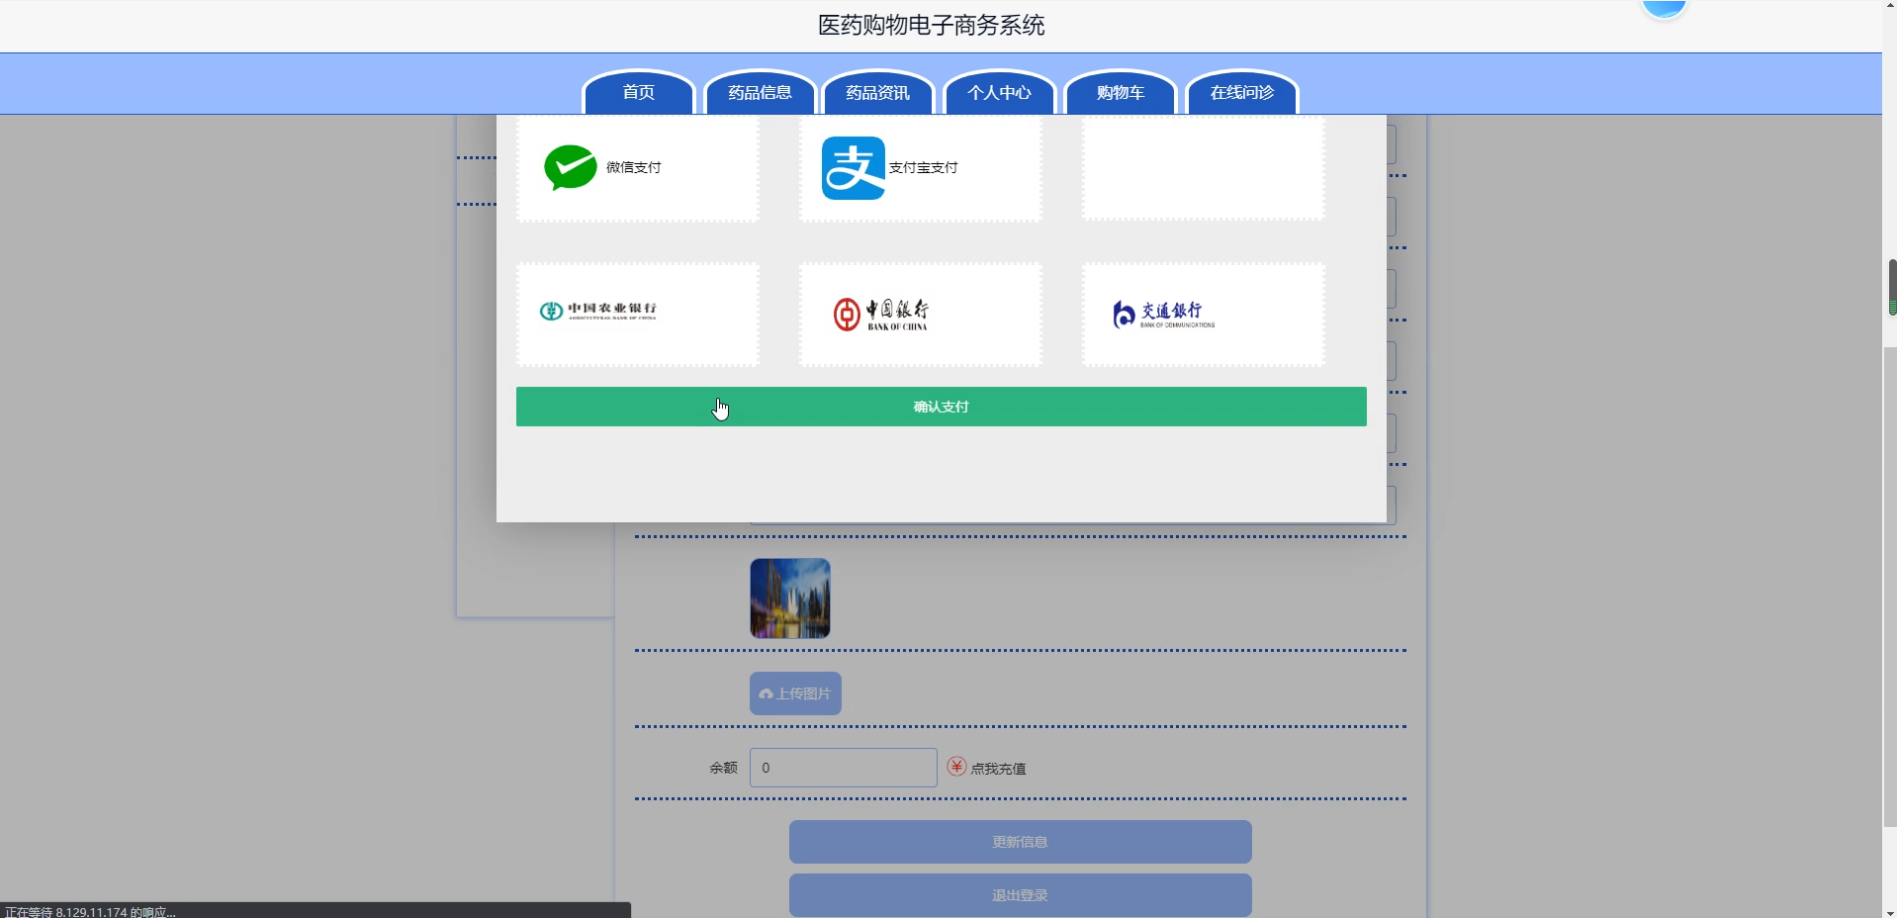
Task: Select the blank payment option card
Action: (1203, 168)
